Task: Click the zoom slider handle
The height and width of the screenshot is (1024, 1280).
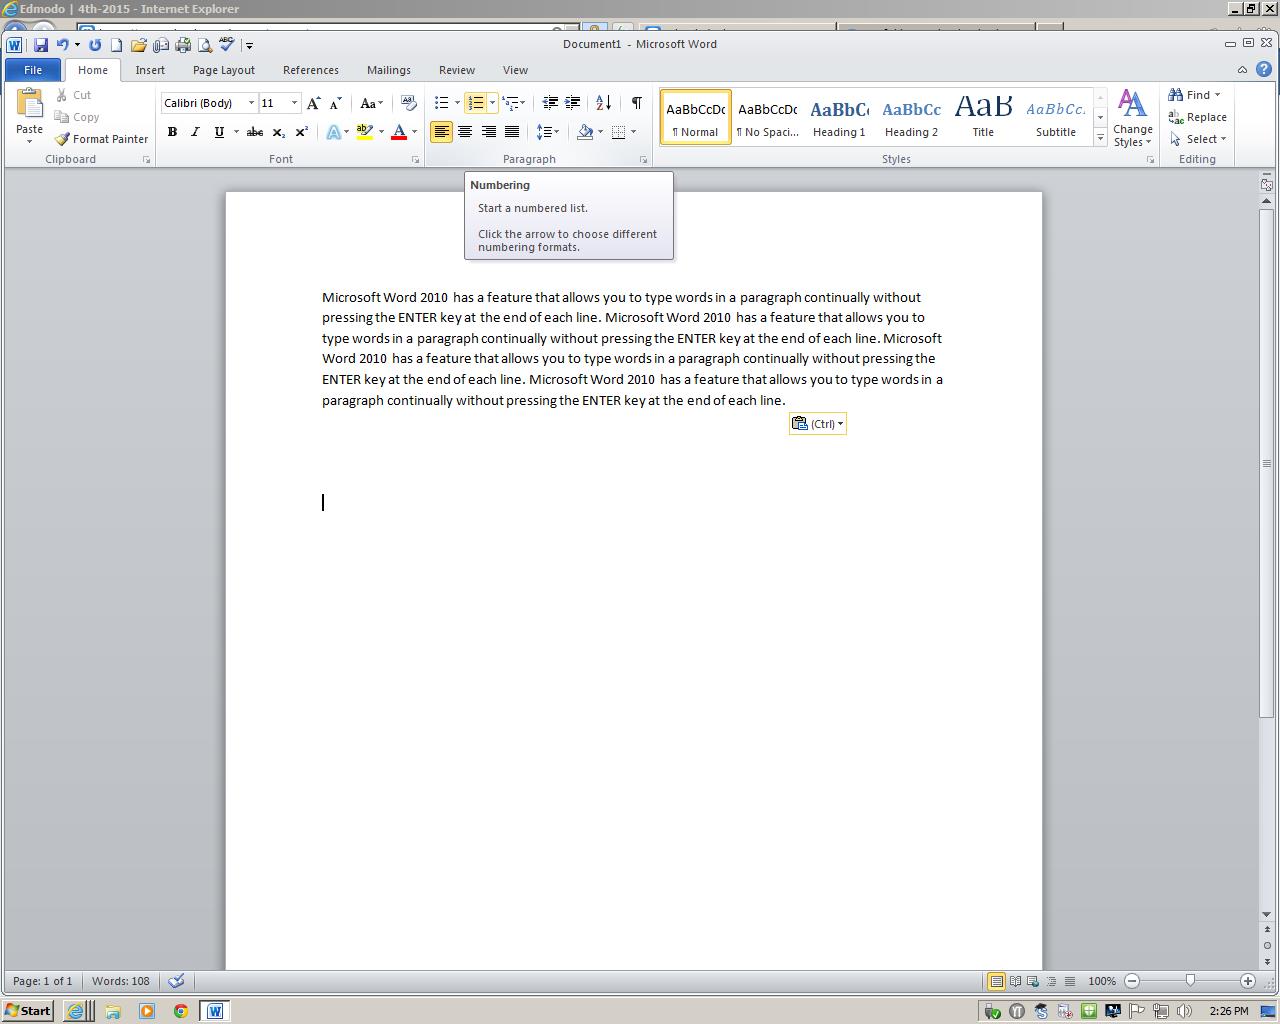Action: click(x=1190, y=981)
